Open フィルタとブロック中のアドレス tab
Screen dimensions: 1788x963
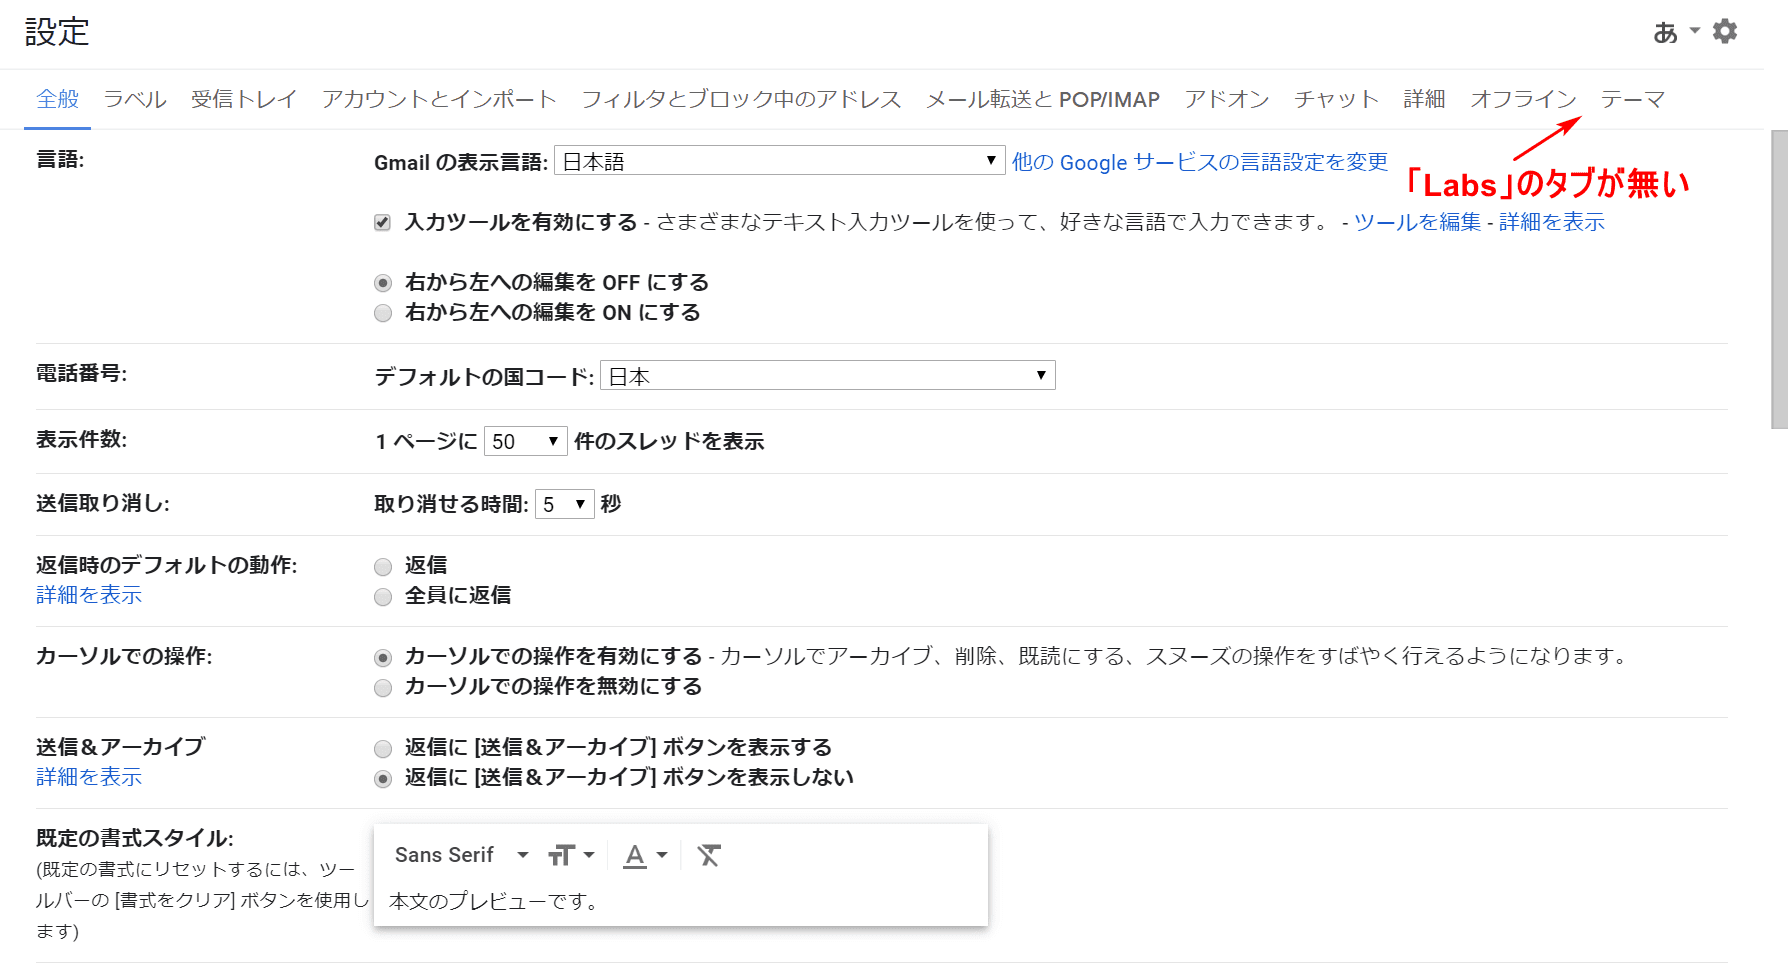(x=741, y=99)
